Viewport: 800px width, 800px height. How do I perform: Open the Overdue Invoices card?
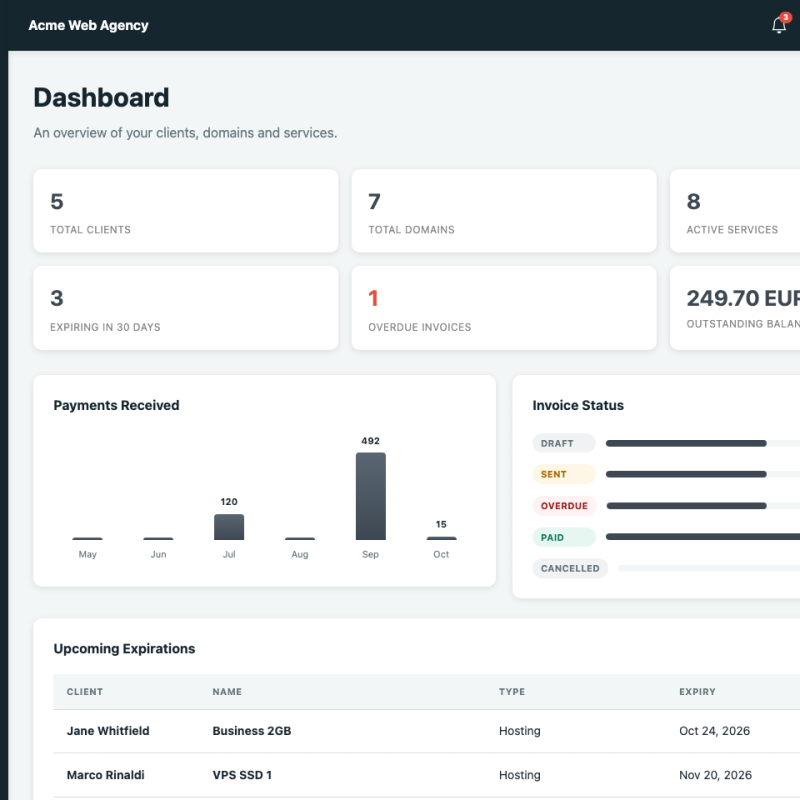pyautogui.click(x=504, y=308)
